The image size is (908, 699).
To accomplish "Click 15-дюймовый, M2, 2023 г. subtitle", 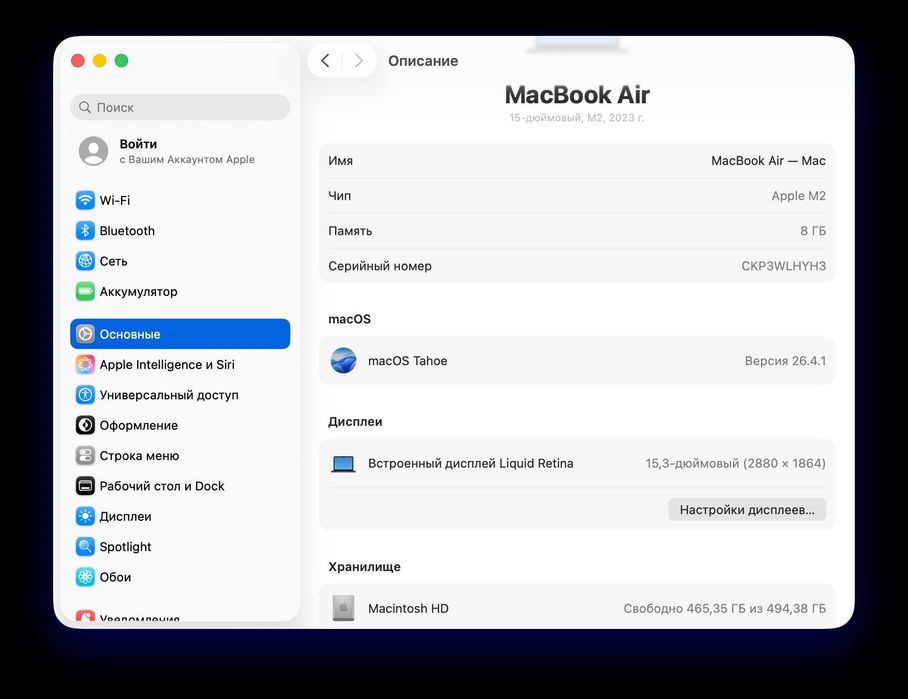I will coord(577,118).
